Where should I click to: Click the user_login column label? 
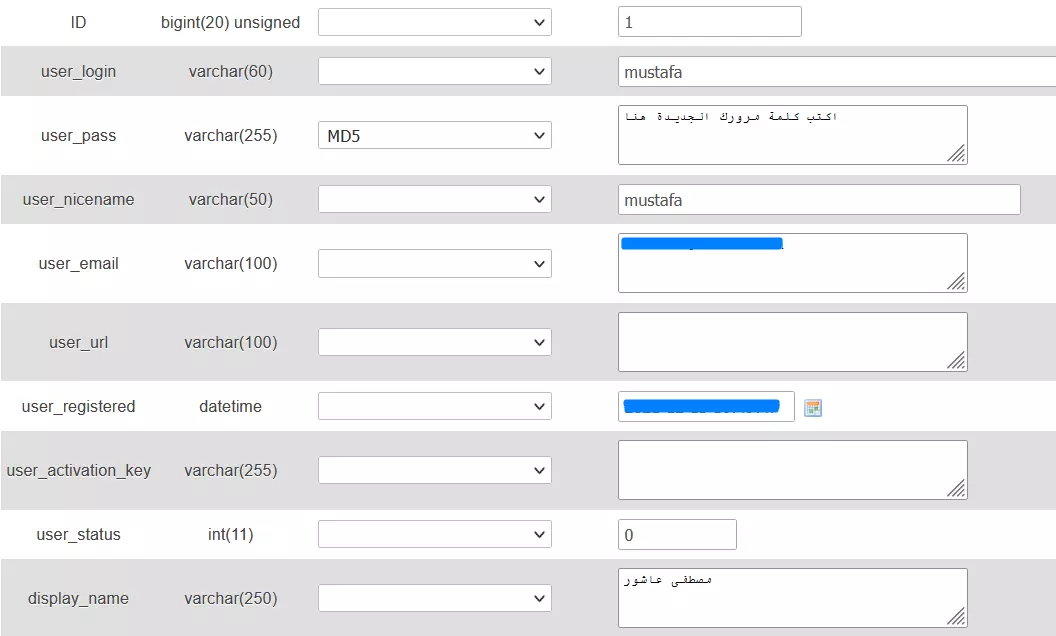(78, 71)
